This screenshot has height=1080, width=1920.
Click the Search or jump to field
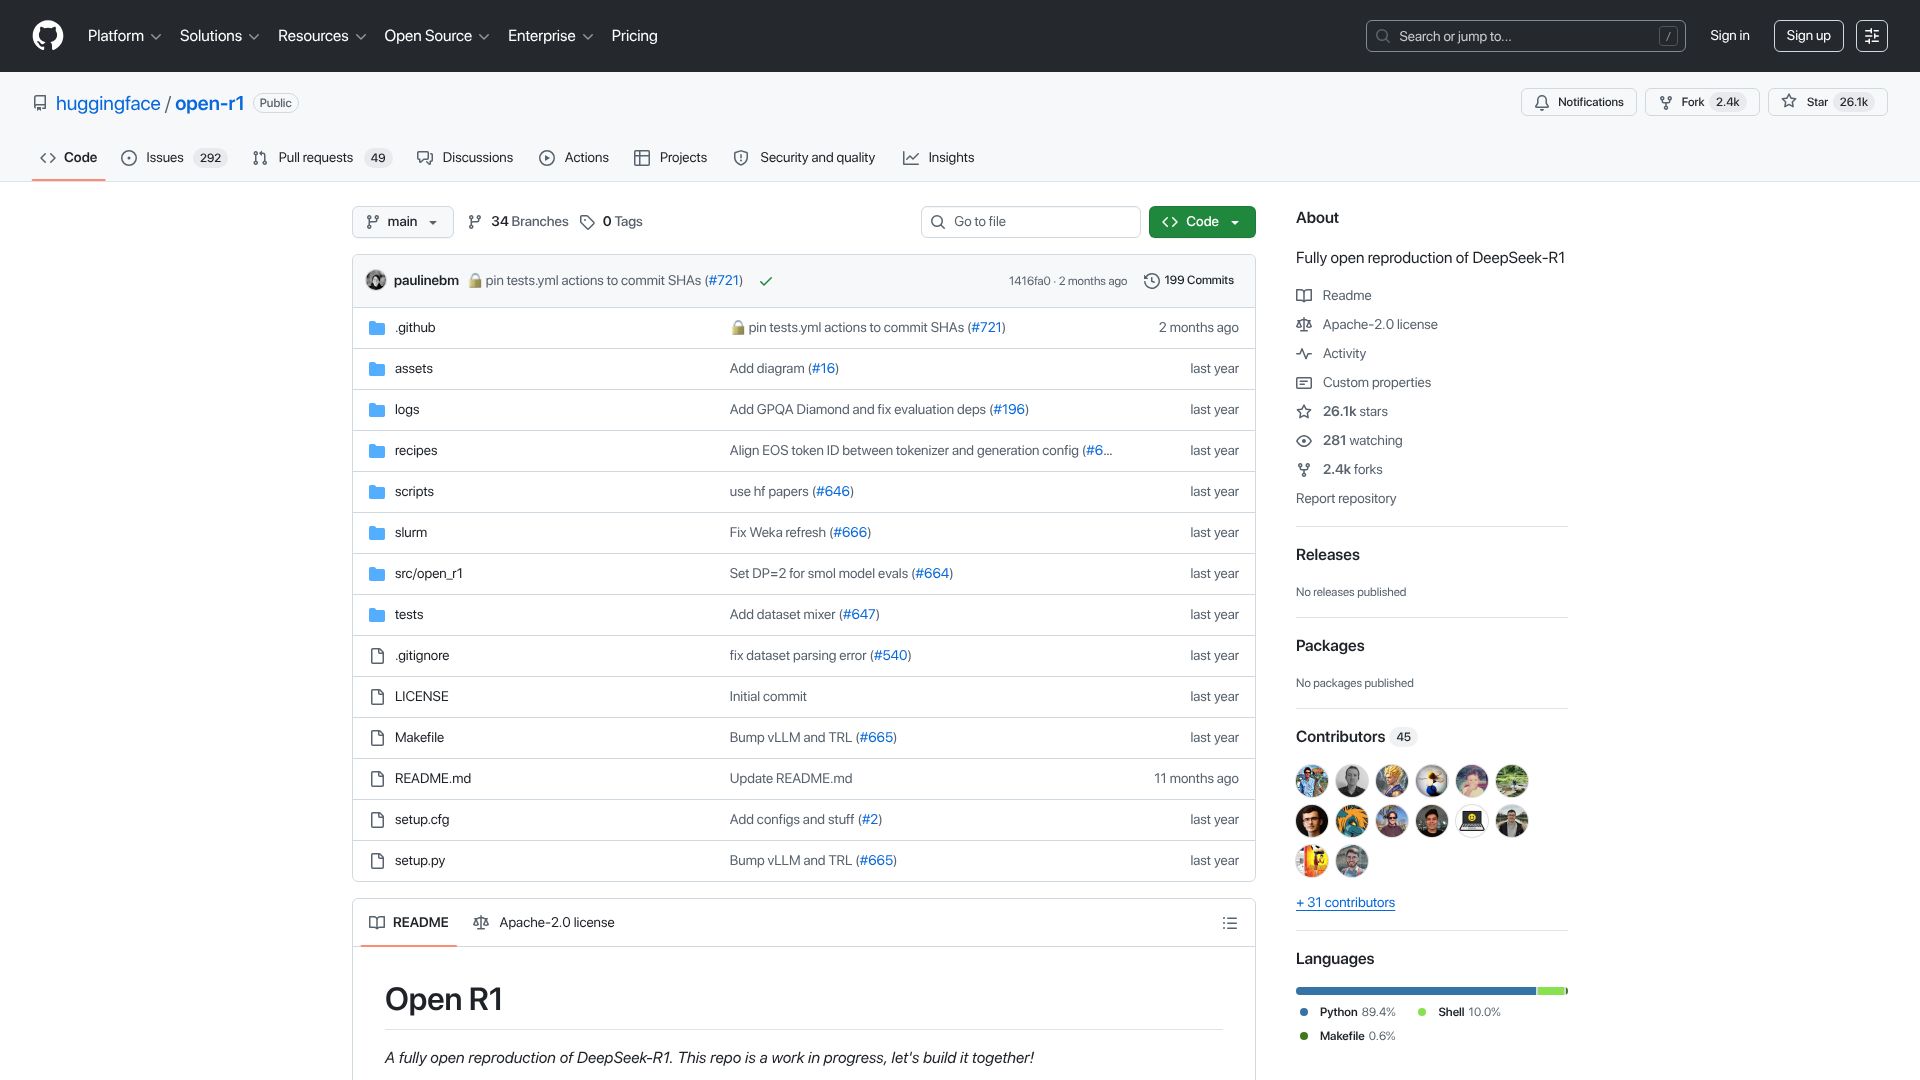(x=1525, y=36)
